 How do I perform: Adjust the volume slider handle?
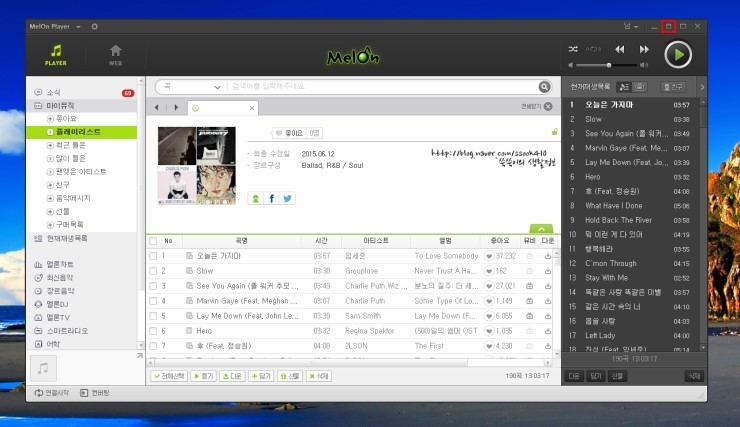(x=609, y=65)
